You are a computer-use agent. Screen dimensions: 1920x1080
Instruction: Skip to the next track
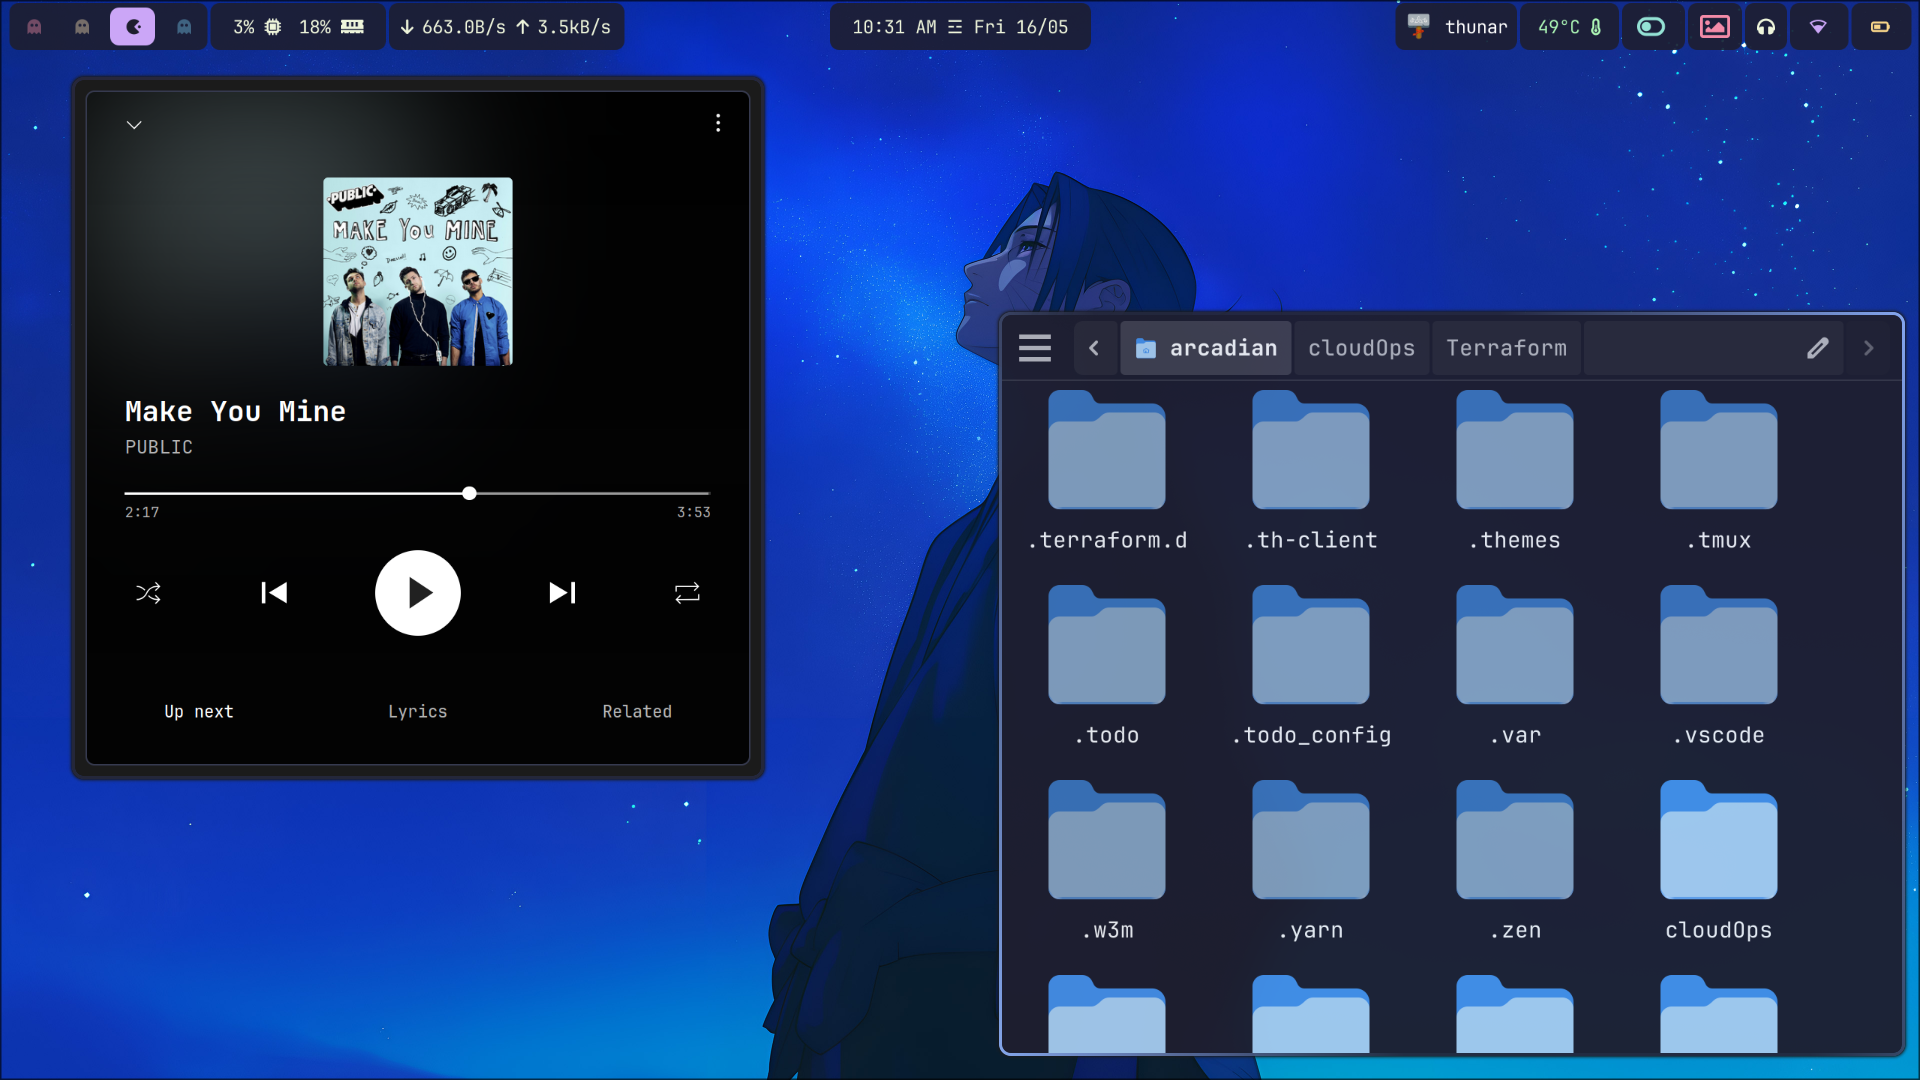point(562,593)
